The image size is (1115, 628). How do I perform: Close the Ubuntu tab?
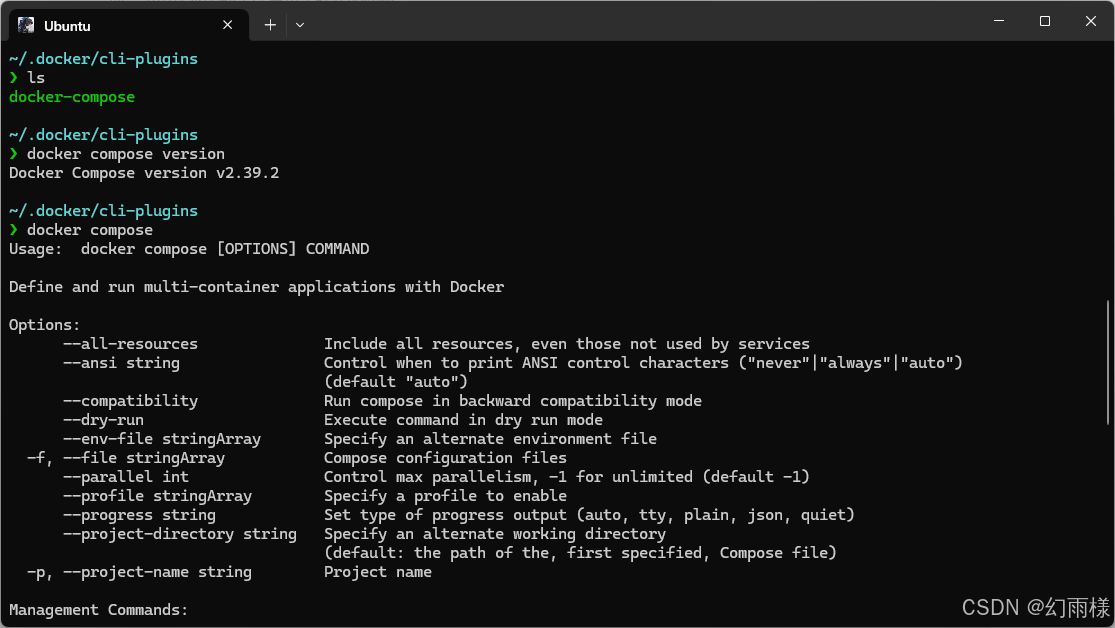click(x=228, y=25)
